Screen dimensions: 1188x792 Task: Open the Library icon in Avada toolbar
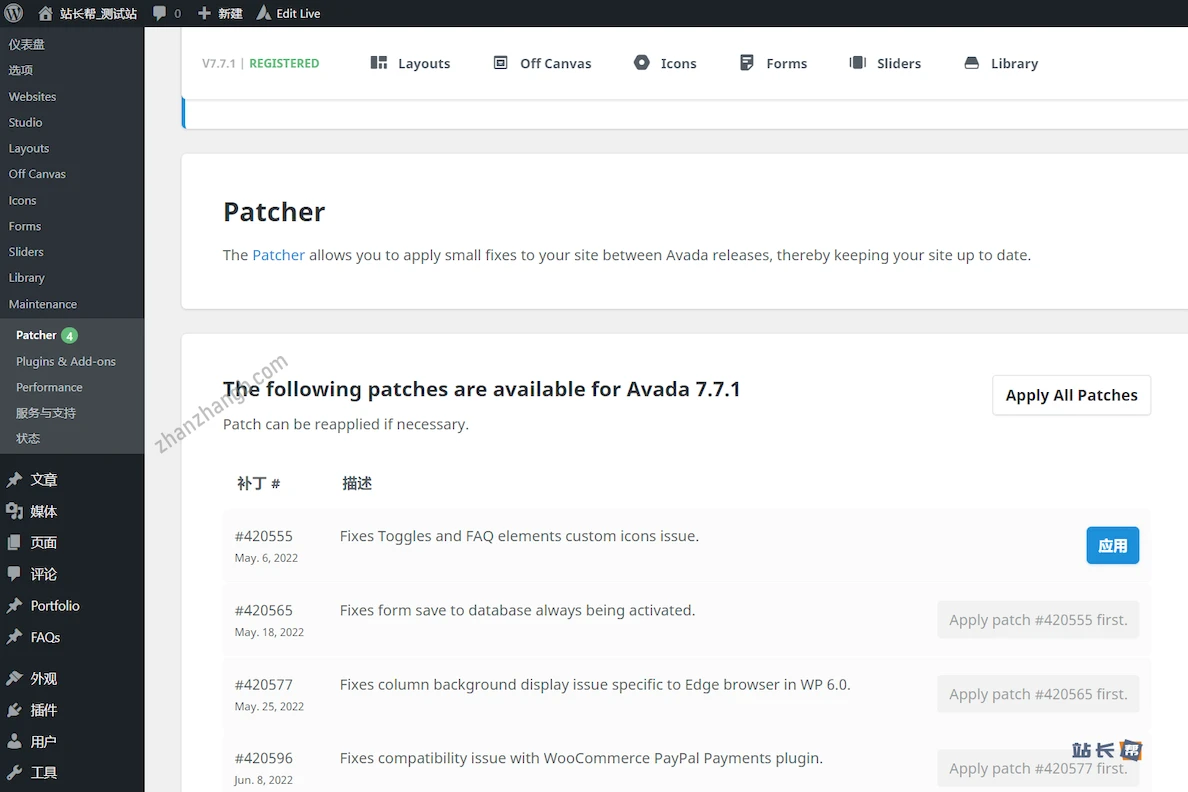pyautogui.click(x=971, y=63)
